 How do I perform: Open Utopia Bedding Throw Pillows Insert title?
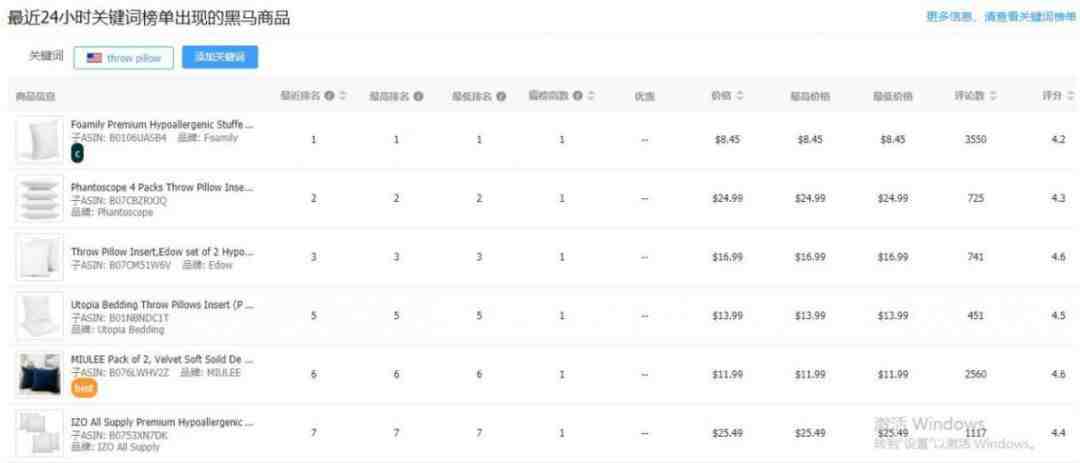[162, 304]
